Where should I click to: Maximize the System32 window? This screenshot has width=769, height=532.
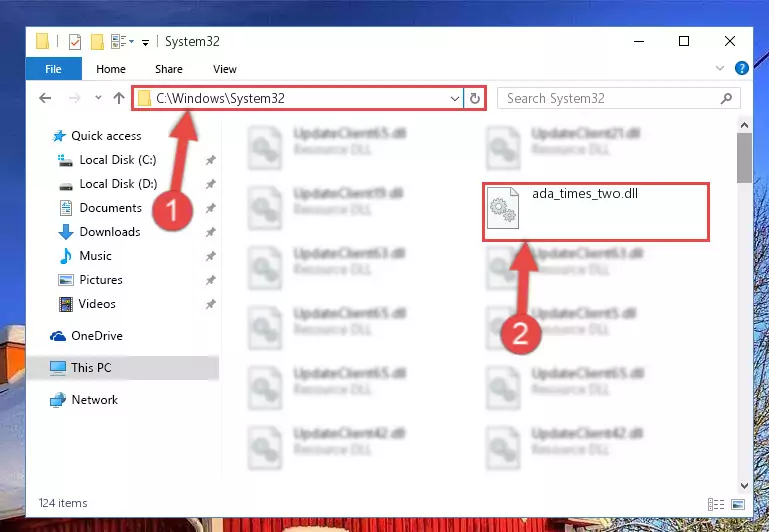[684, 41]
